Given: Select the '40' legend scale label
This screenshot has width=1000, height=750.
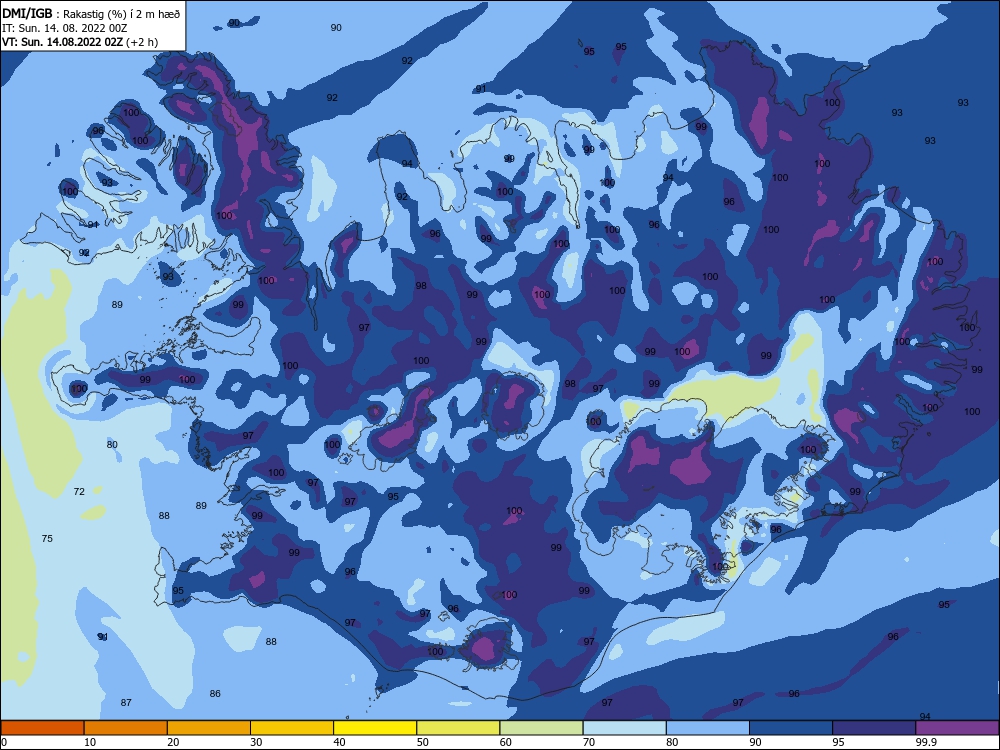Looking at the screenshot, I should coord(339,742).
